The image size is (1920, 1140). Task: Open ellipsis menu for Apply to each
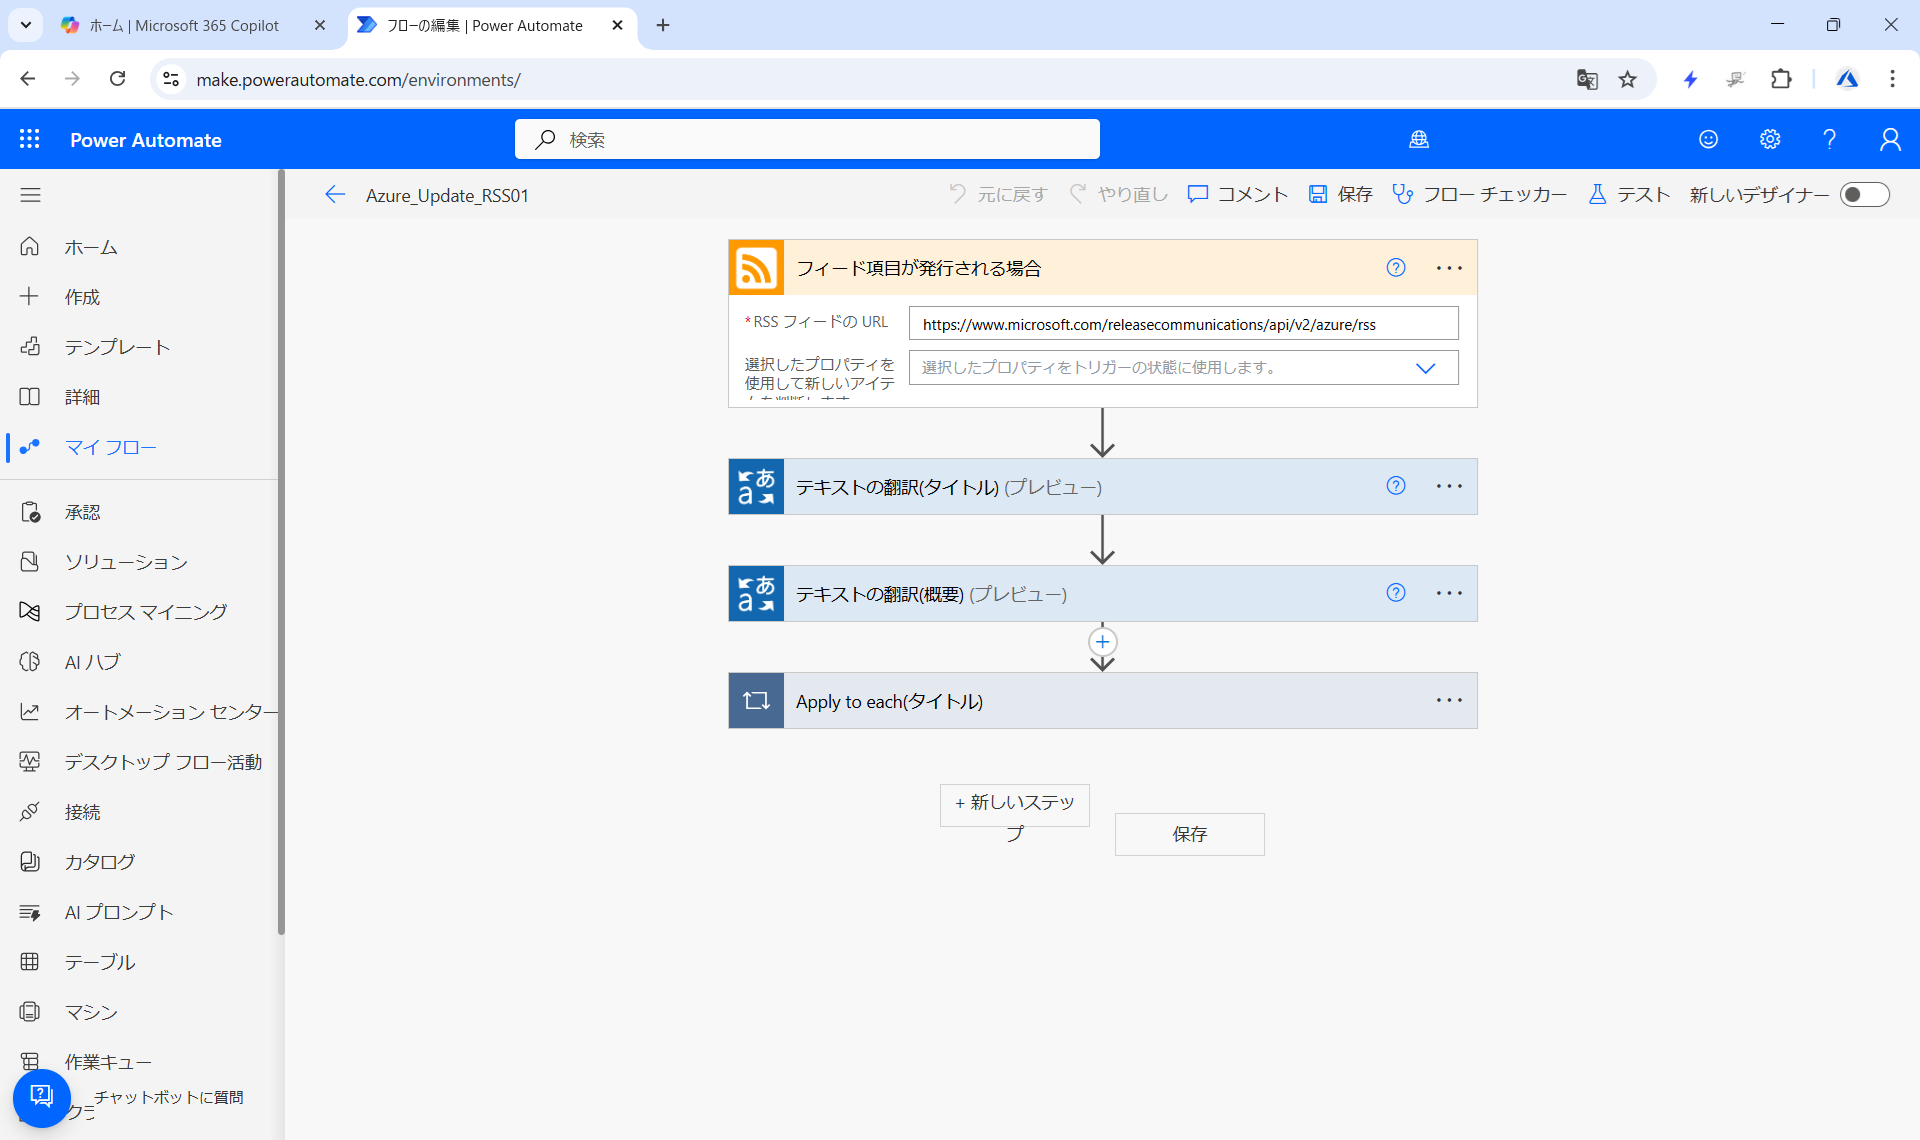point(1449,701)
